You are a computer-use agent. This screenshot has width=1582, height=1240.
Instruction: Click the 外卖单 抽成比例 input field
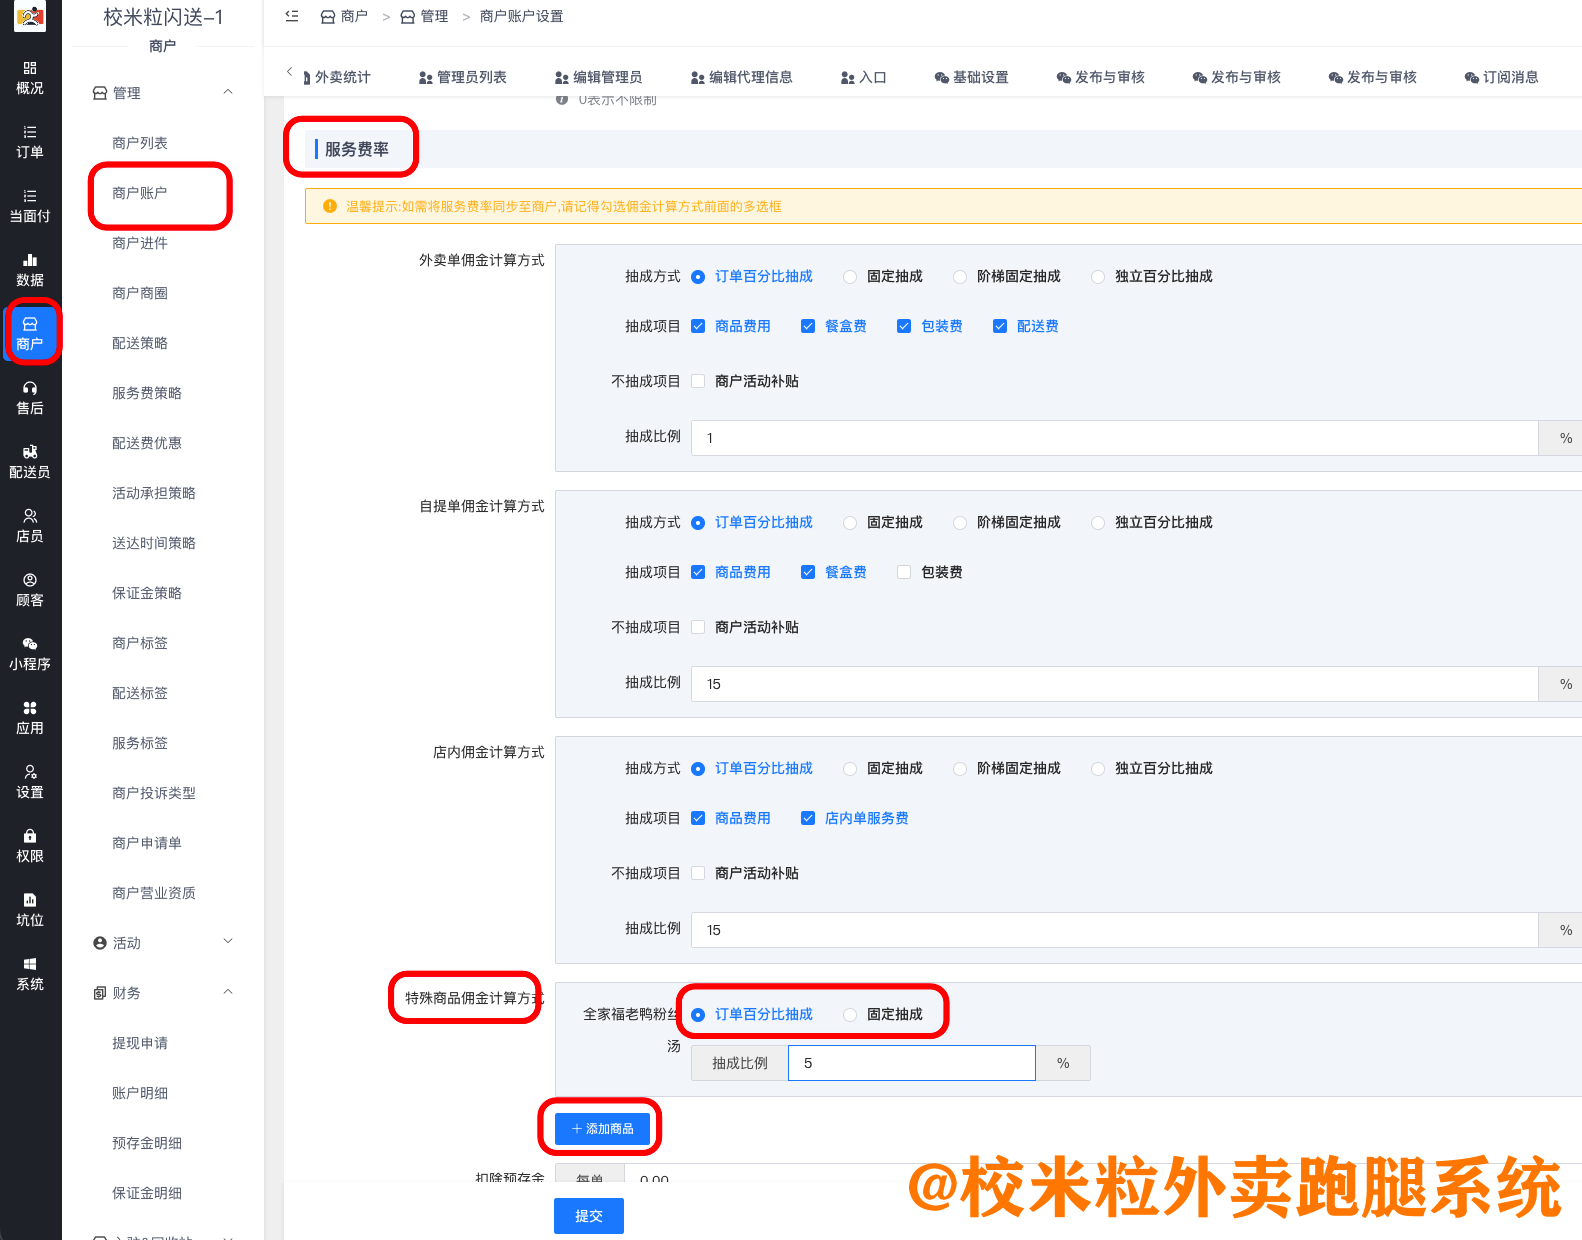(x=1114, y=438)
